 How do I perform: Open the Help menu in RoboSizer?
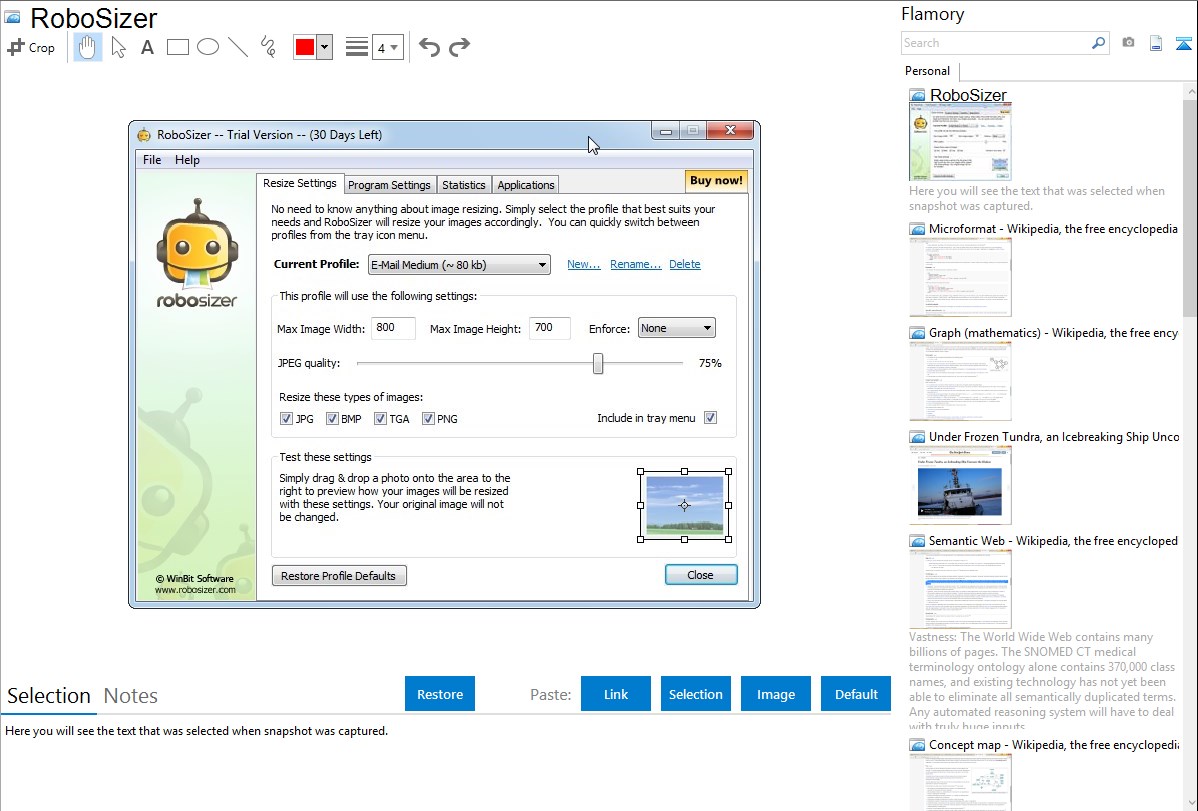(x=187, y=160)
